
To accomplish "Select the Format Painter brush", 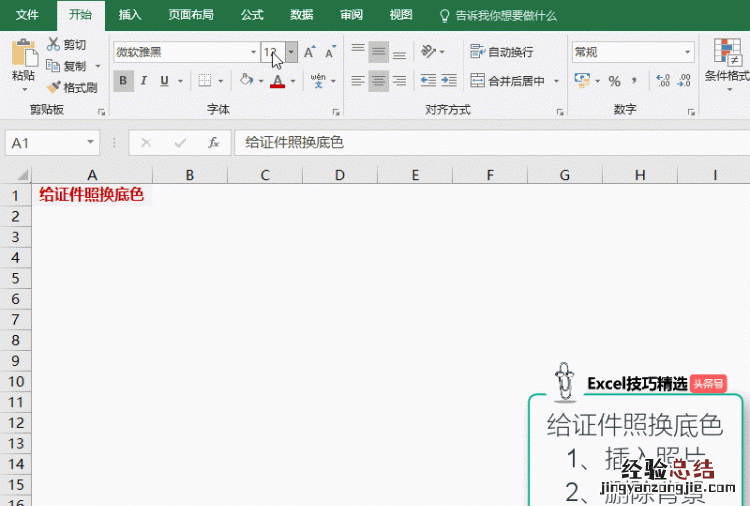I will [54, 88].
